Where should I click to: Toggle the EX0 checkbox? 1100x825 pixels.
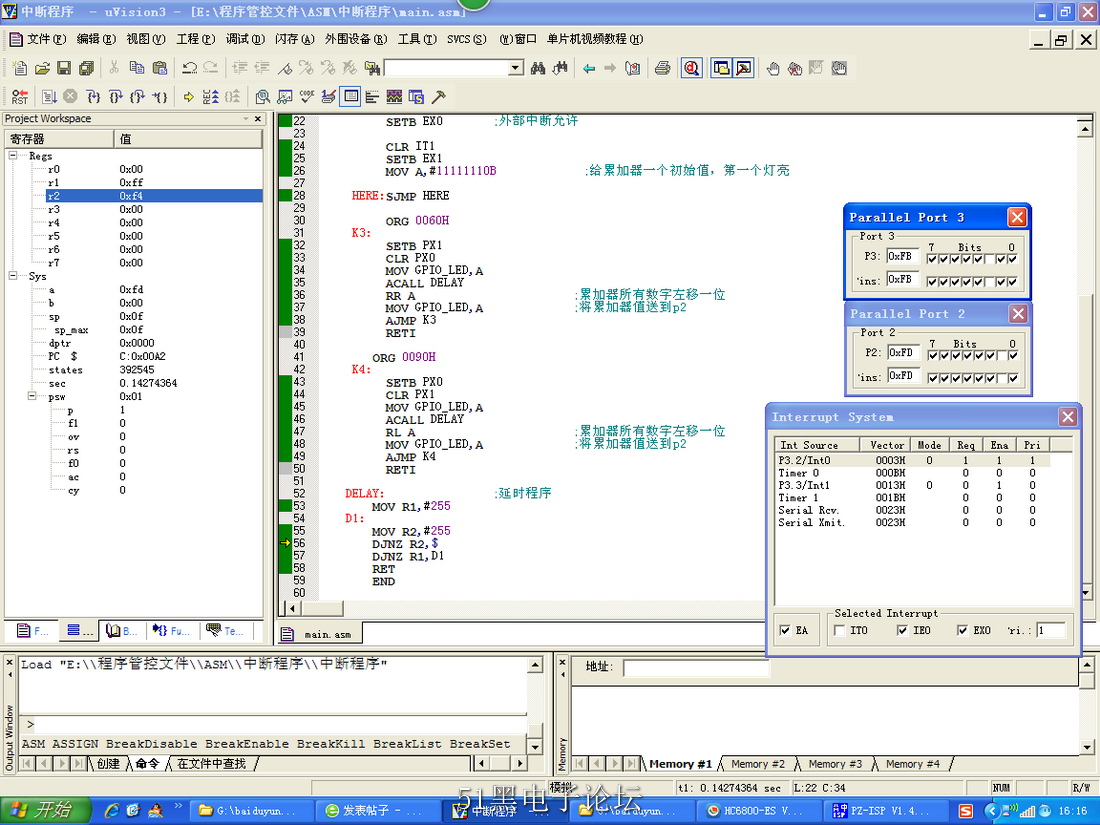click(x=962, y=631)
